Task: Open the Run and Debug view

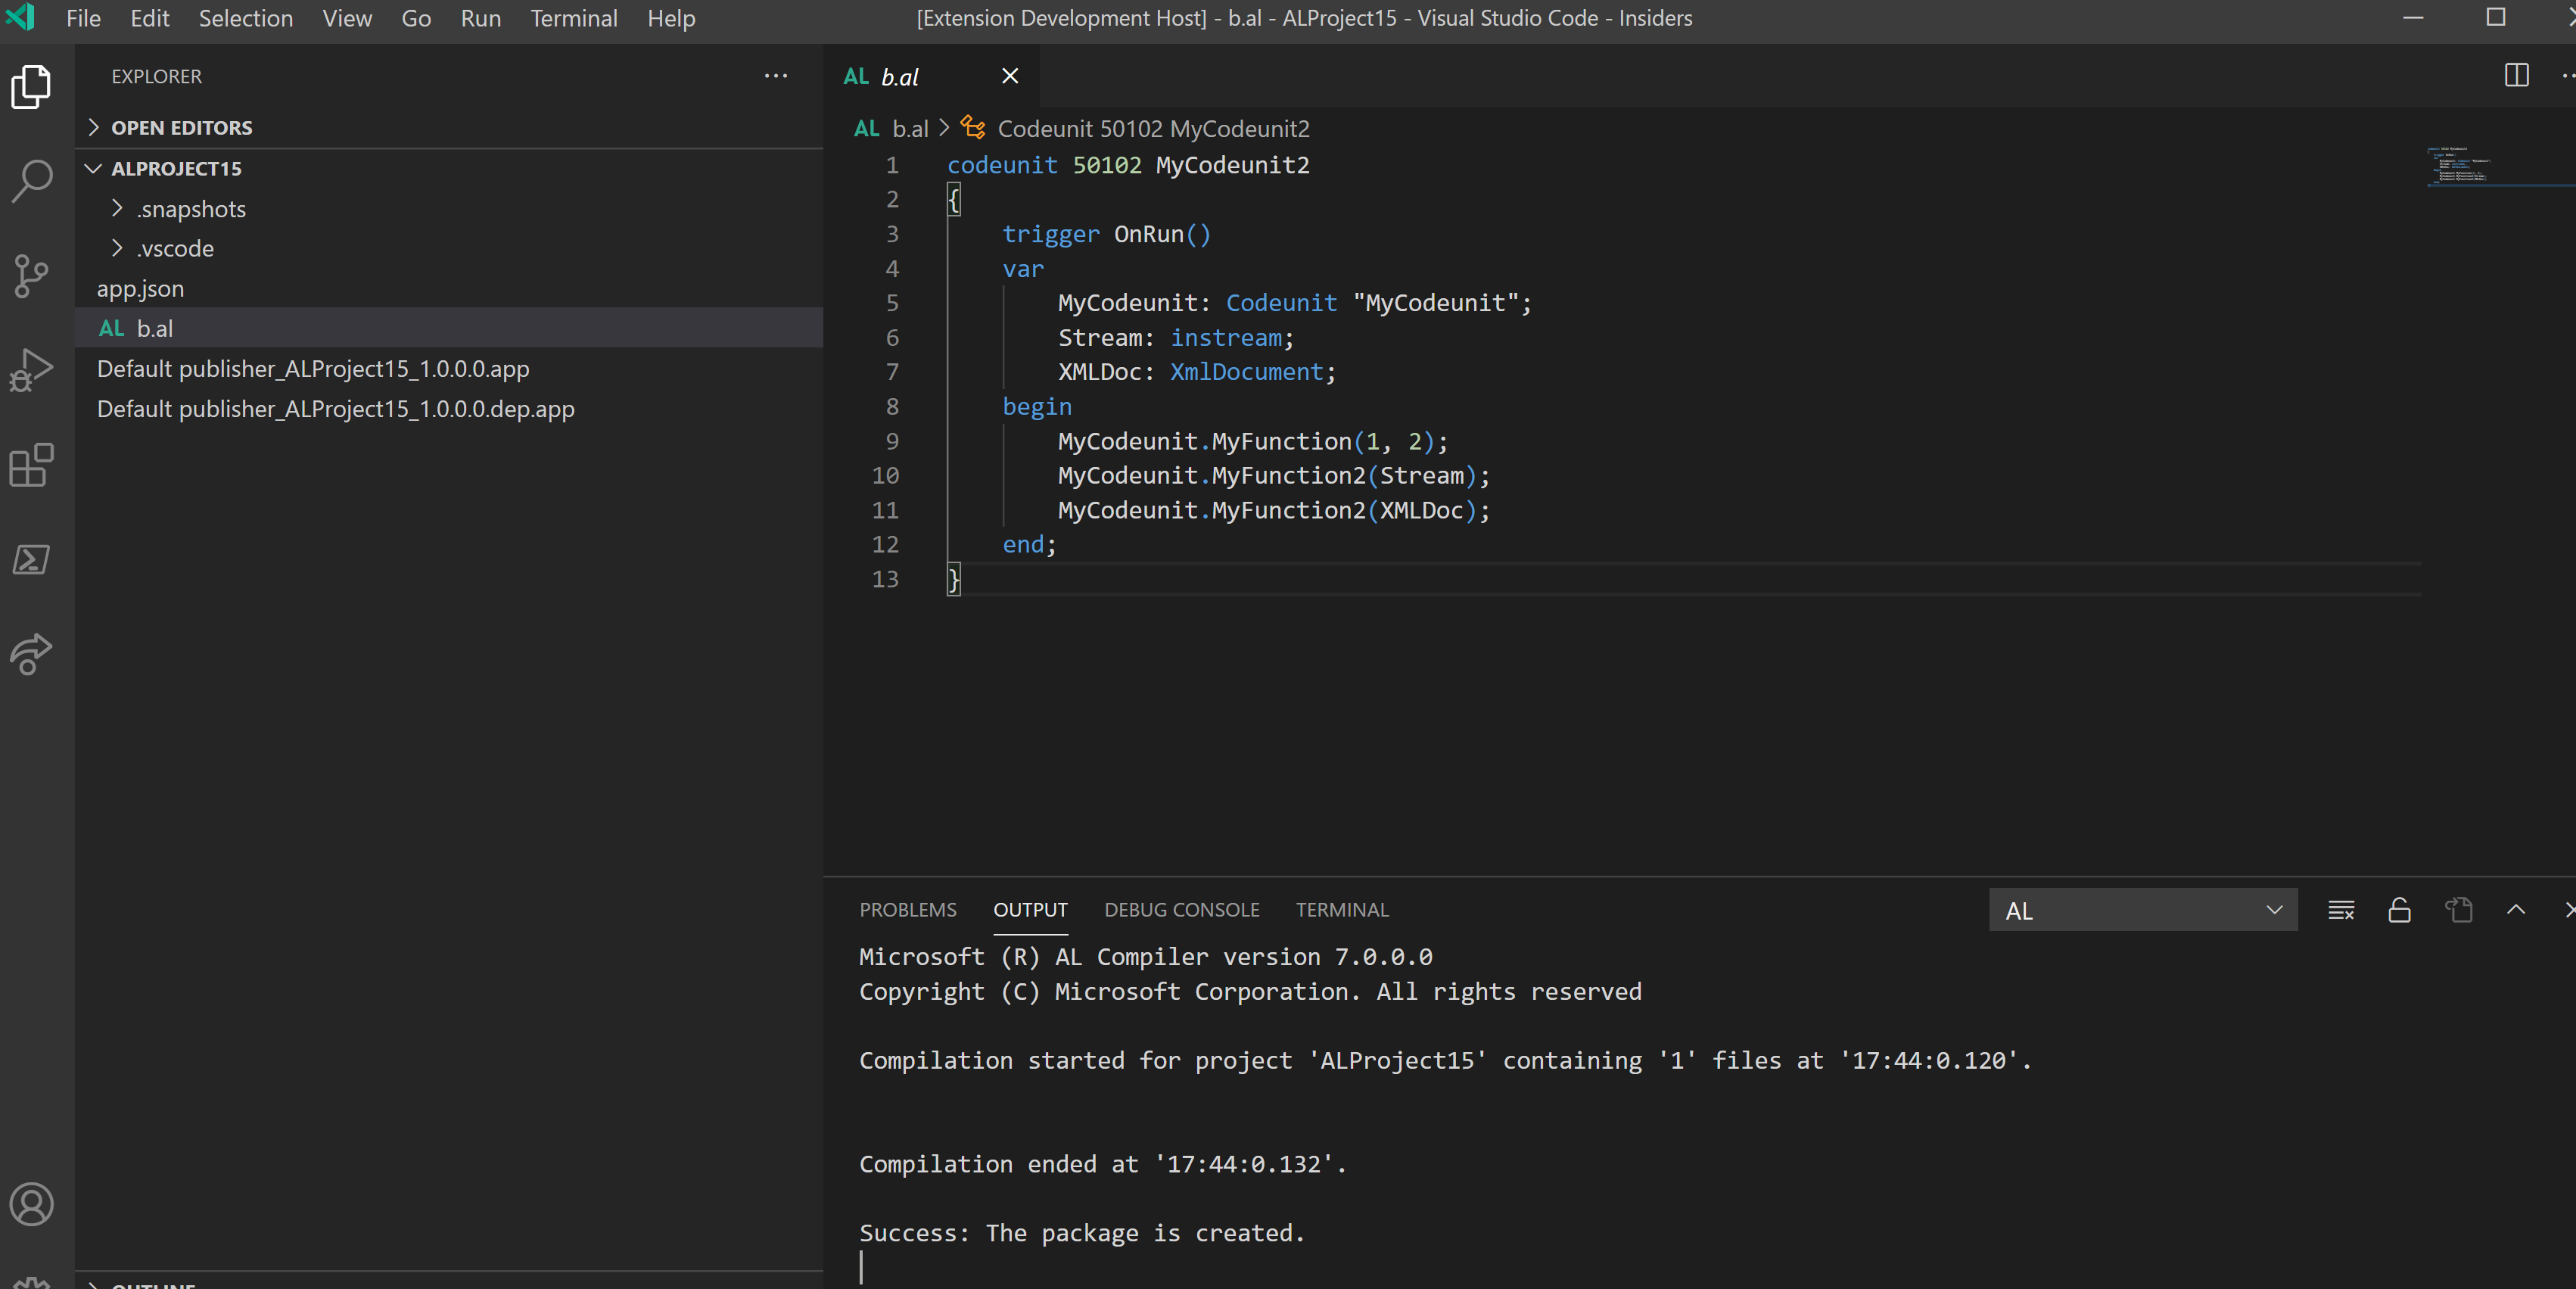Action: click(31, 369)
